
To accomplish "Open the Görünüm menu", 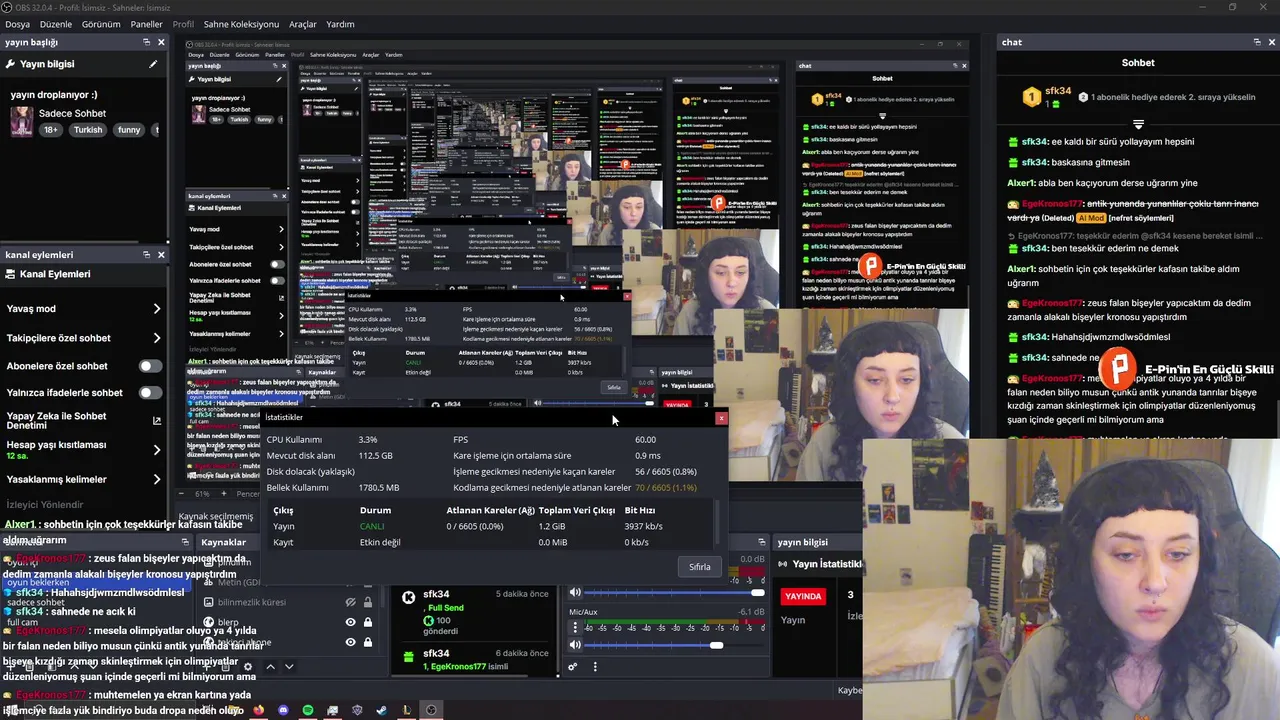I will tap(101, 24).
